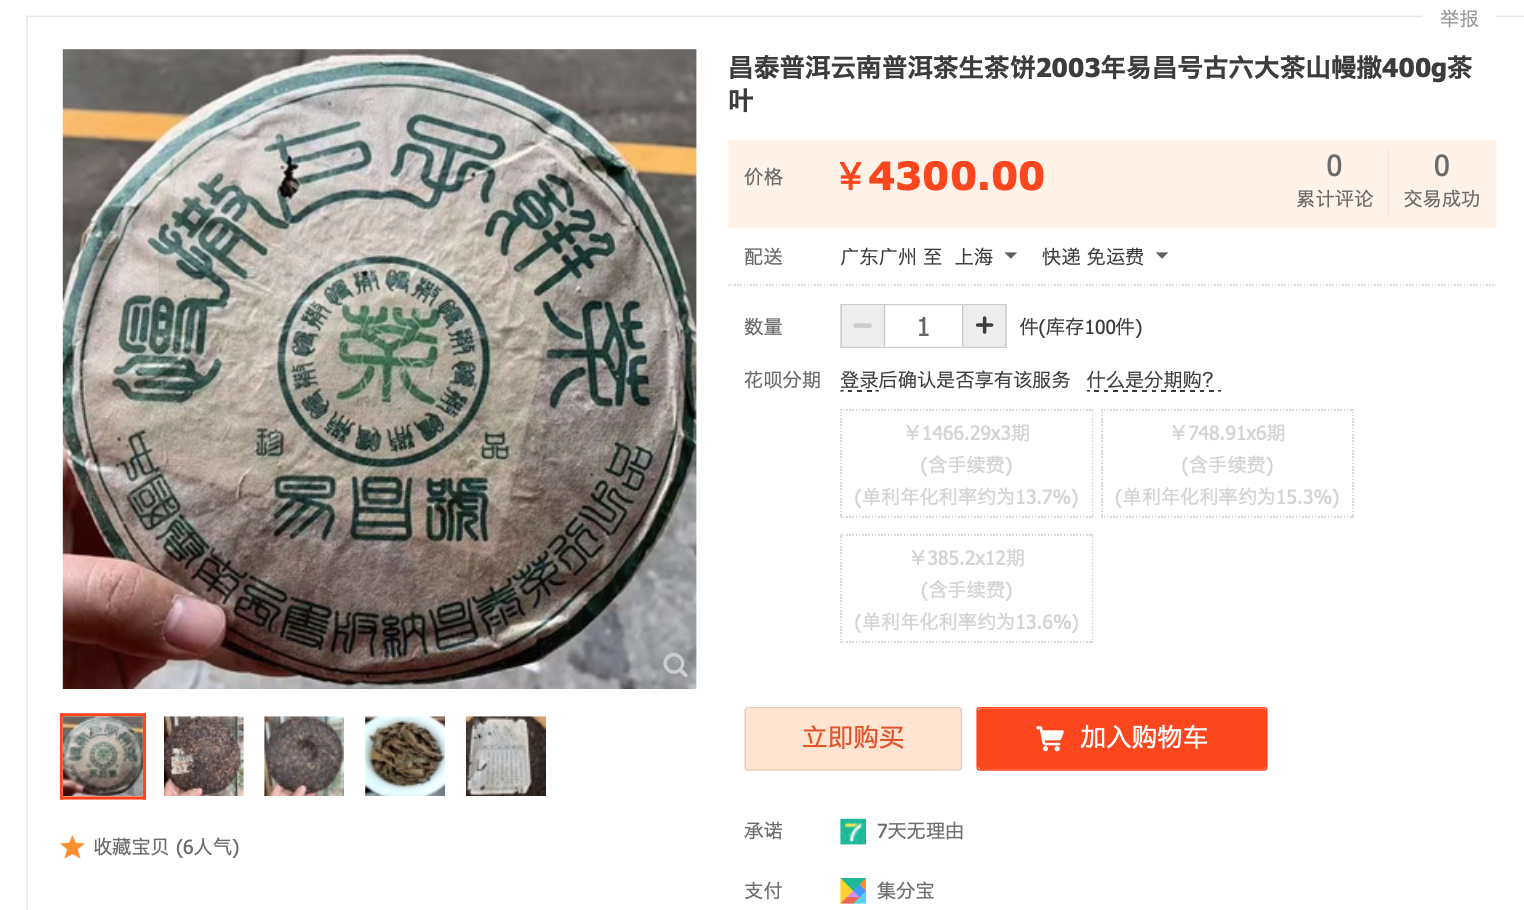The height and width of the screenshot is (910, 1524).
Task: Increase quantity with the plus button
Action: coord(984,326)
